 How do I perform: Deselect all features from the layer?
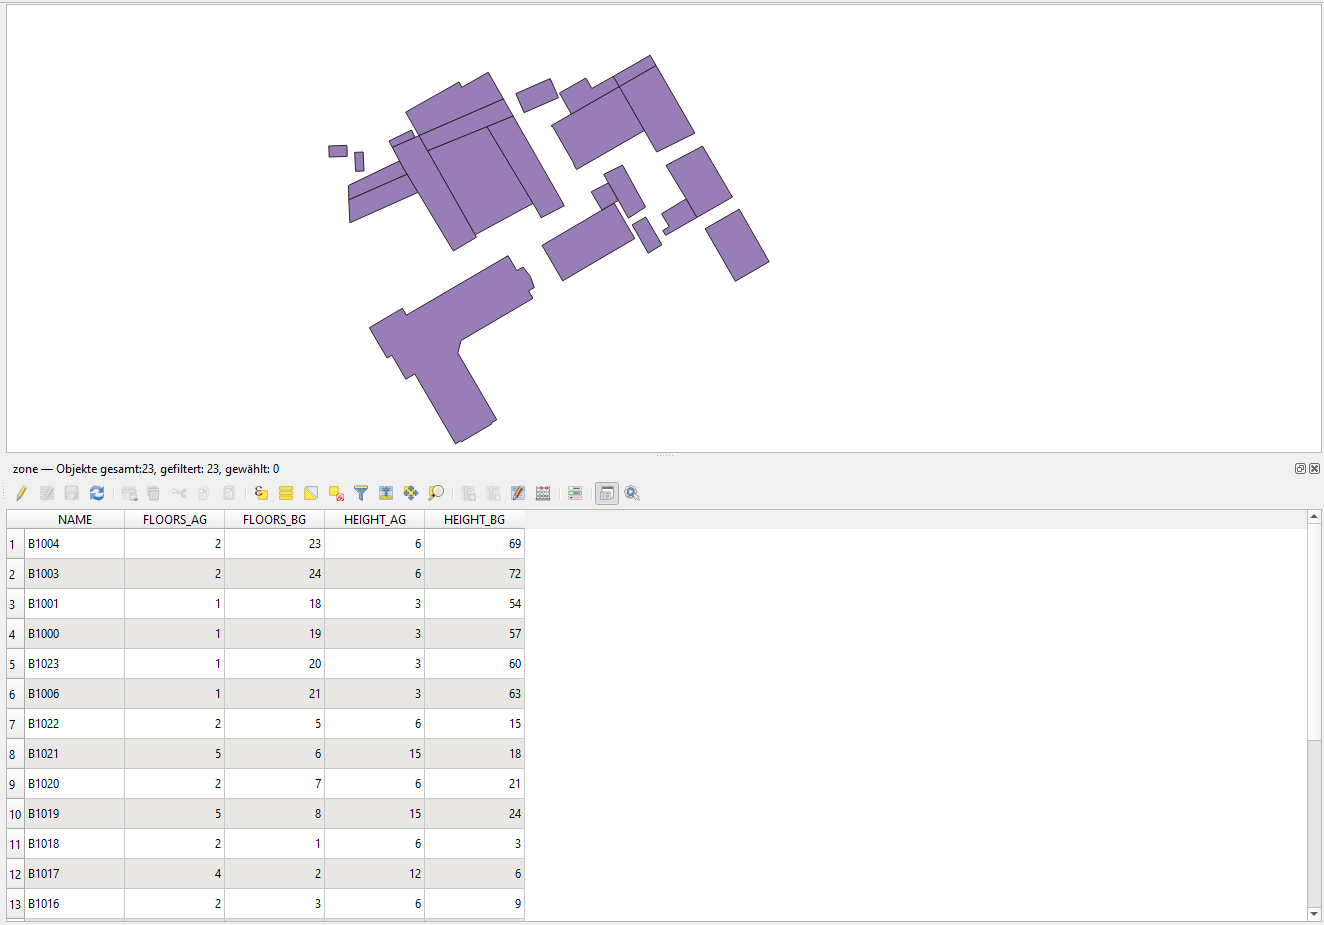336,493
